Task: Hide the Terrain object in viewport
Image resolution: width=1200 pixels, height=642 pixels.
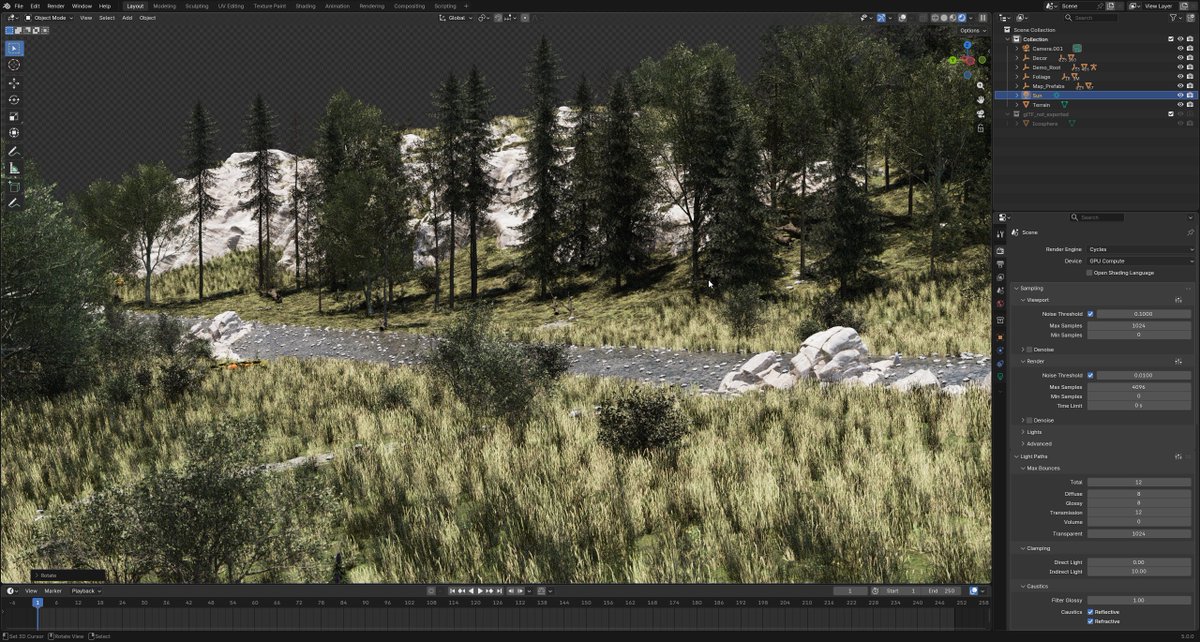Action: click(x=1180, y=104)
